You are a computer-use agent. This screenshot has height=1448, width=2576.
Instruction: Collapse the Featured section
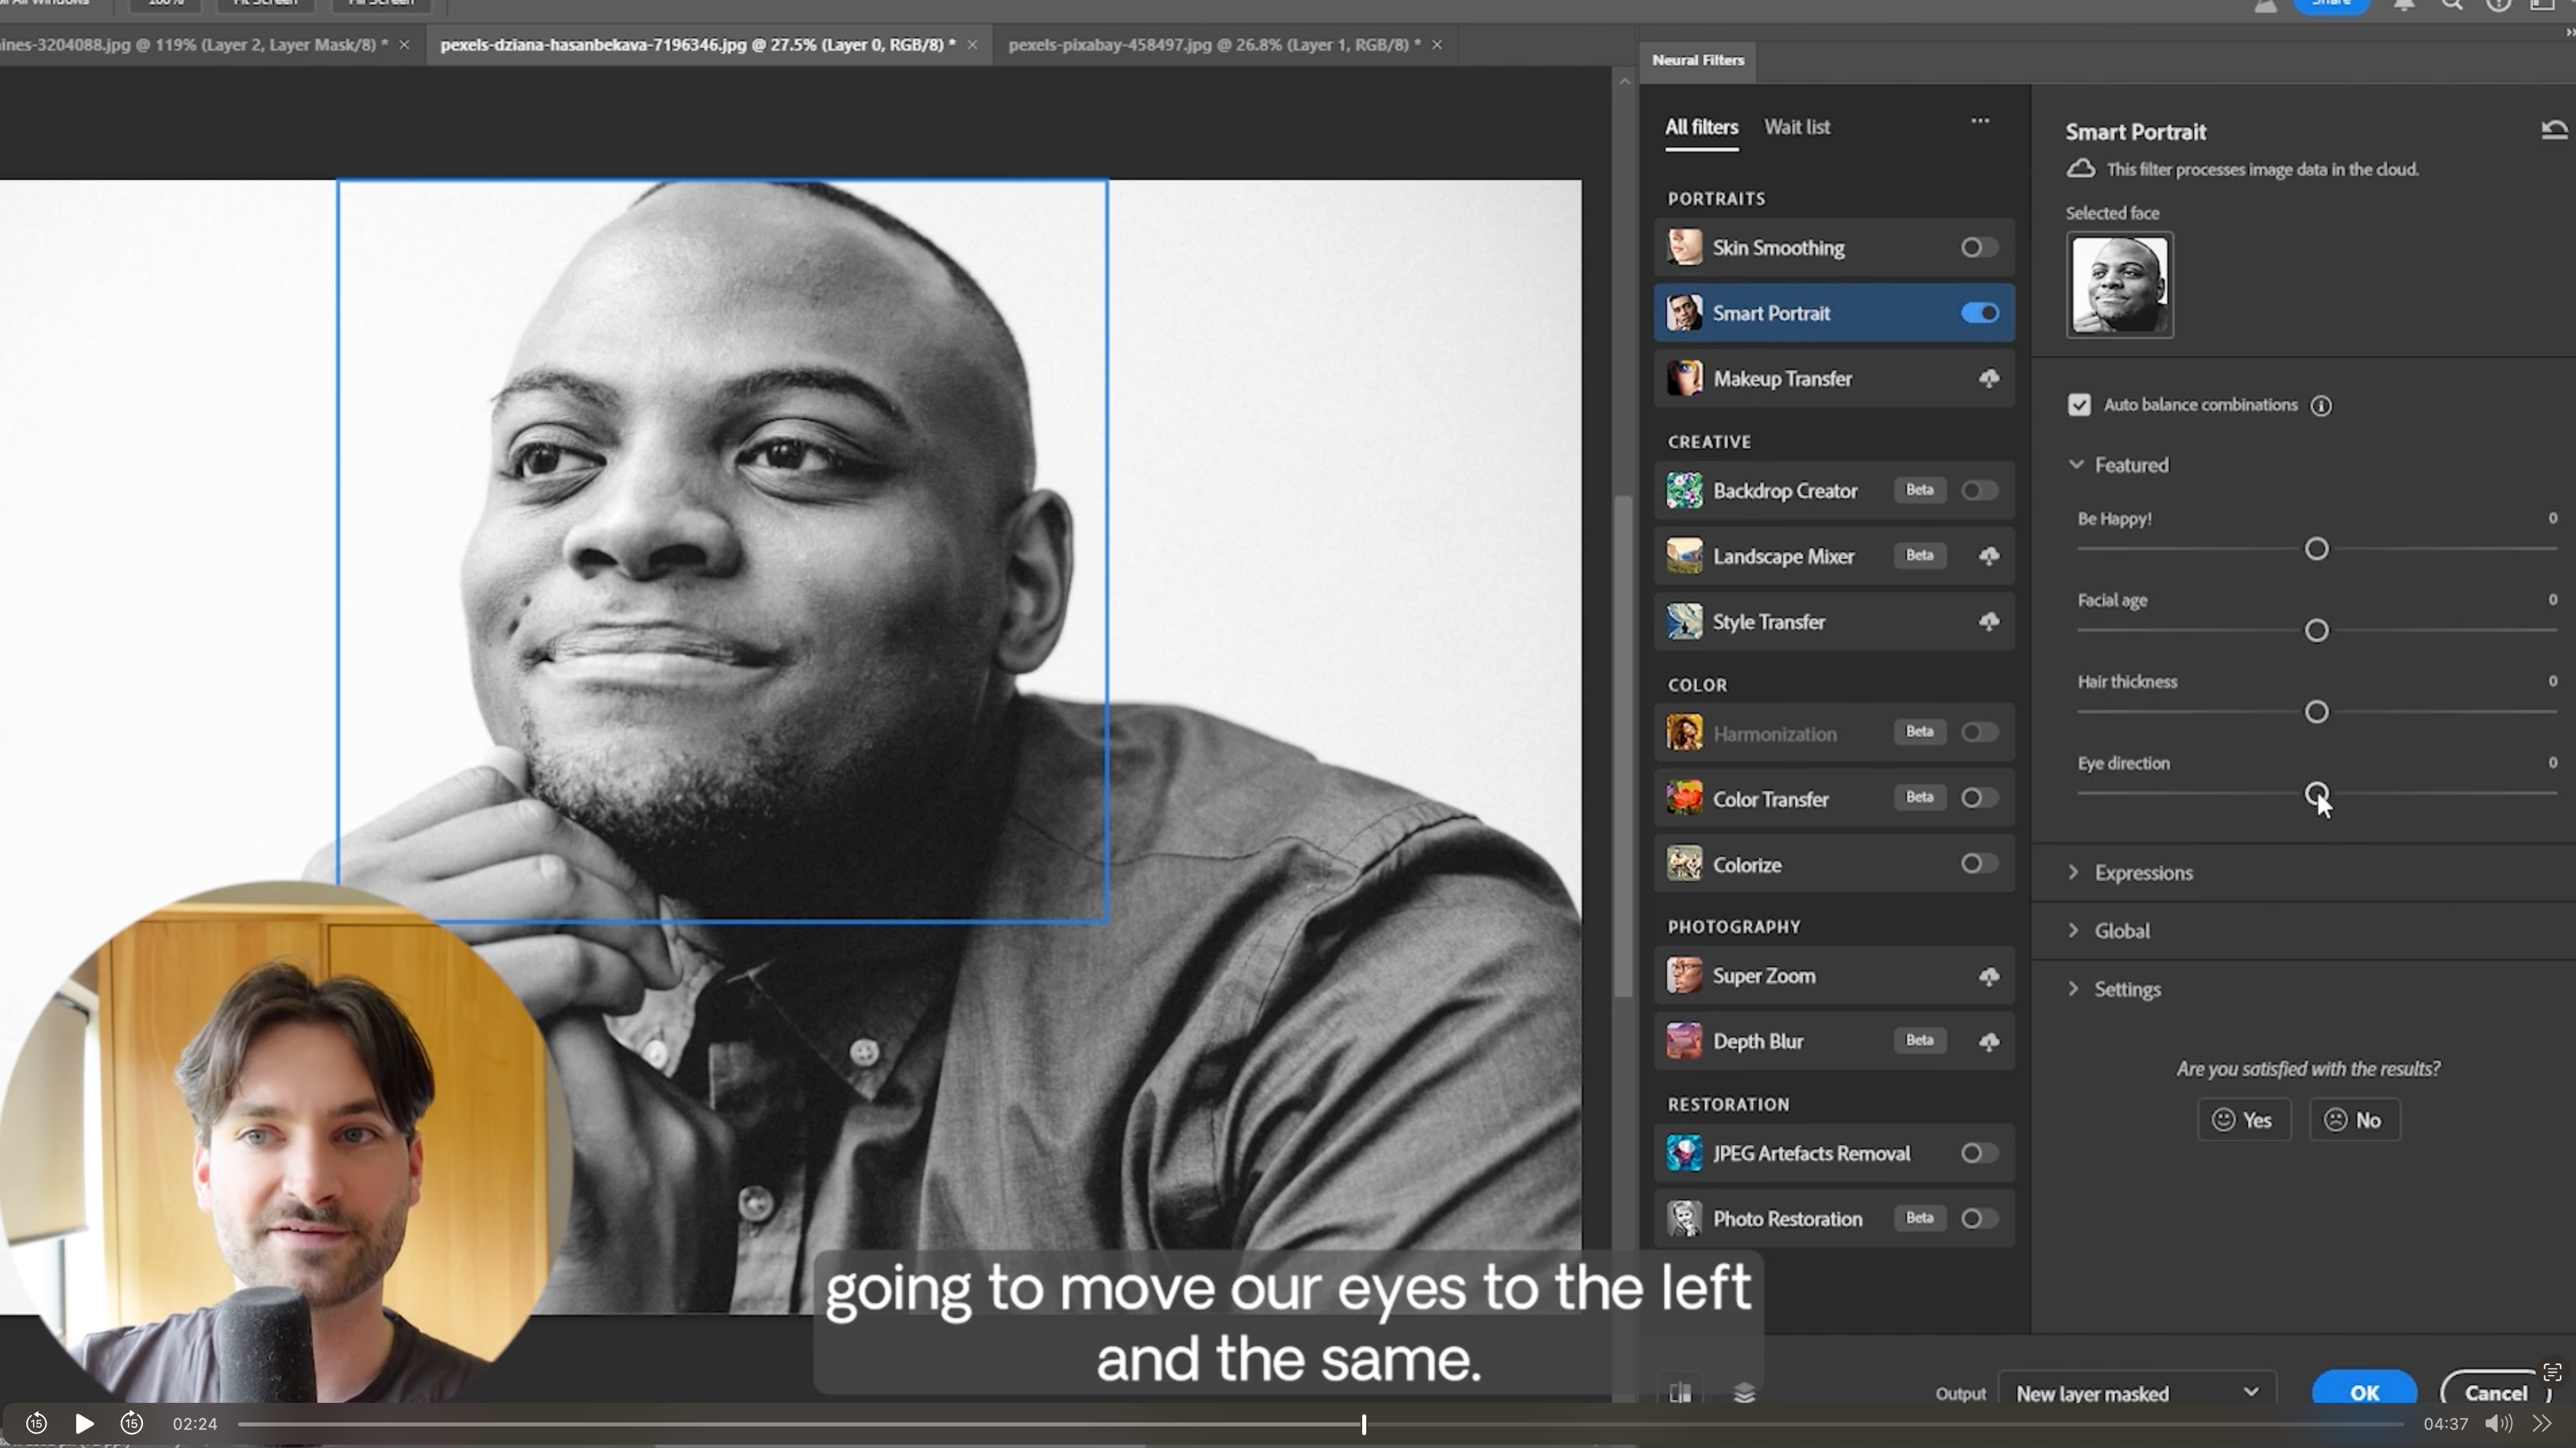click(2076, 465)
